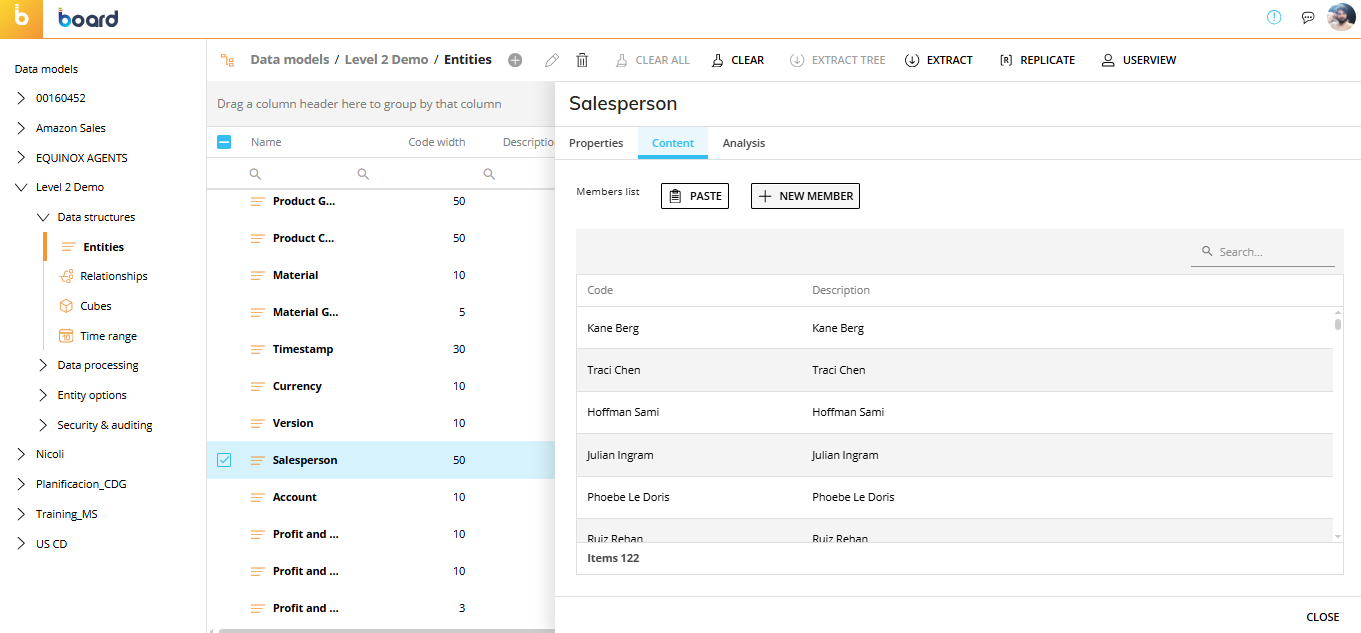Expand the Security & auditing section
Viewport: 1361px width, 633px height.
(x=43, y=425)
